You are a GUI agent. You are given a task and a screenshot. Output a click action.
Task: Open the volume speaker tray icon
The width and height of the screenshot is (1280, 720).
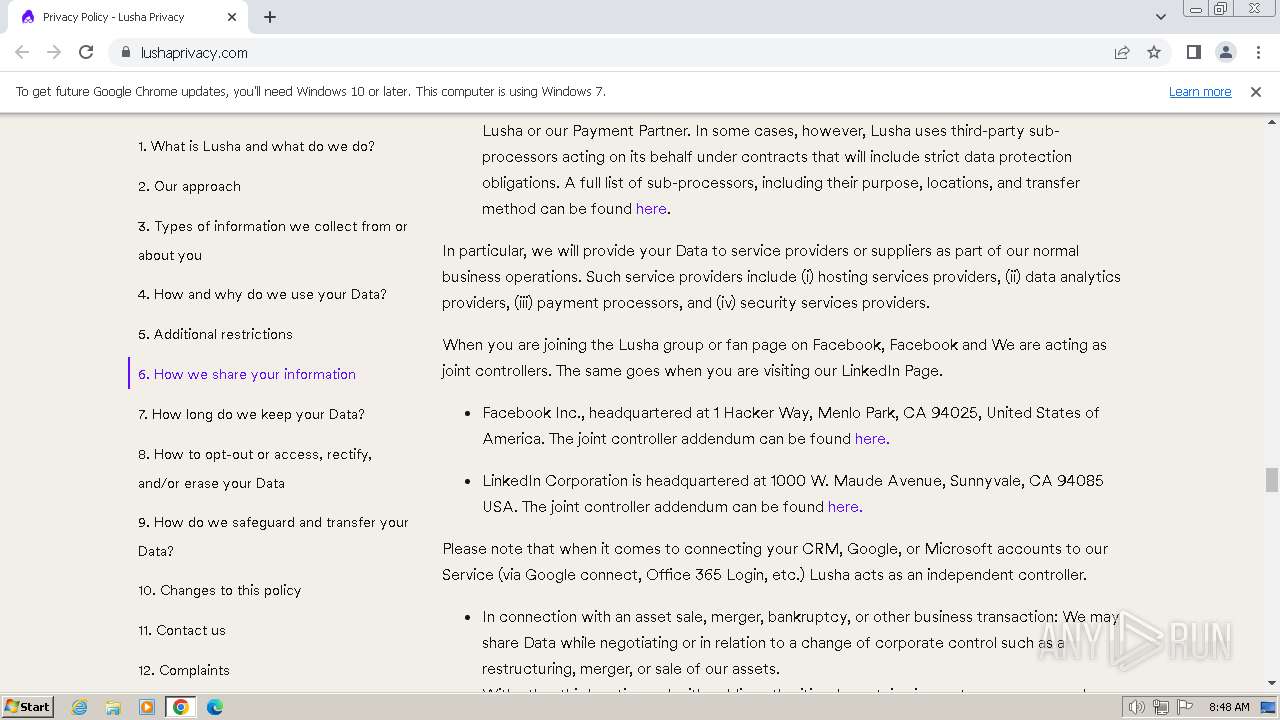pyautogui.click(x=1137, y=707)
